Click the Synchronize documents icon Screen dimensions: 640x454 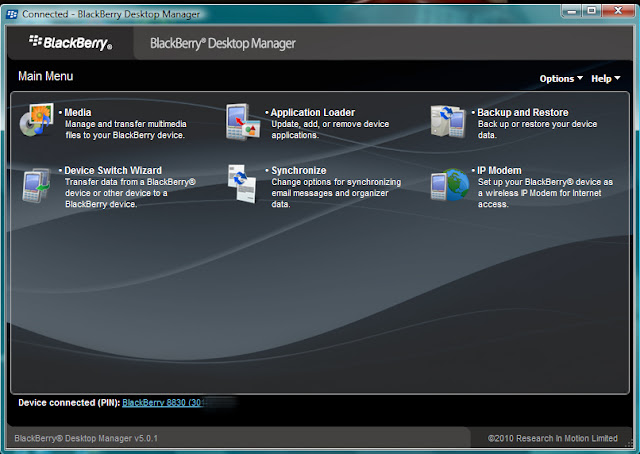(242, 183)
